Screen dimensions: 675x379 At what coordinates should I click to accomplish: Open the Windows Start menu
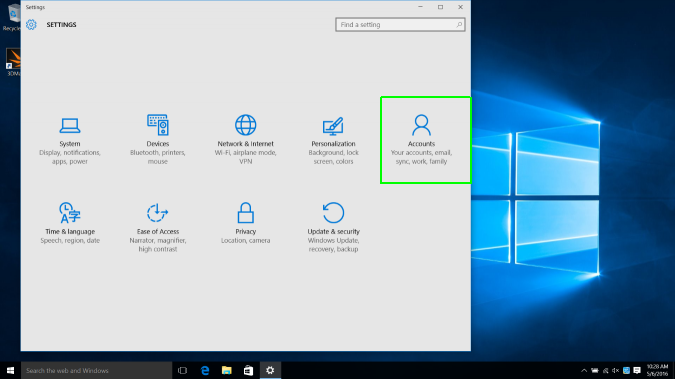click(10, 370)
